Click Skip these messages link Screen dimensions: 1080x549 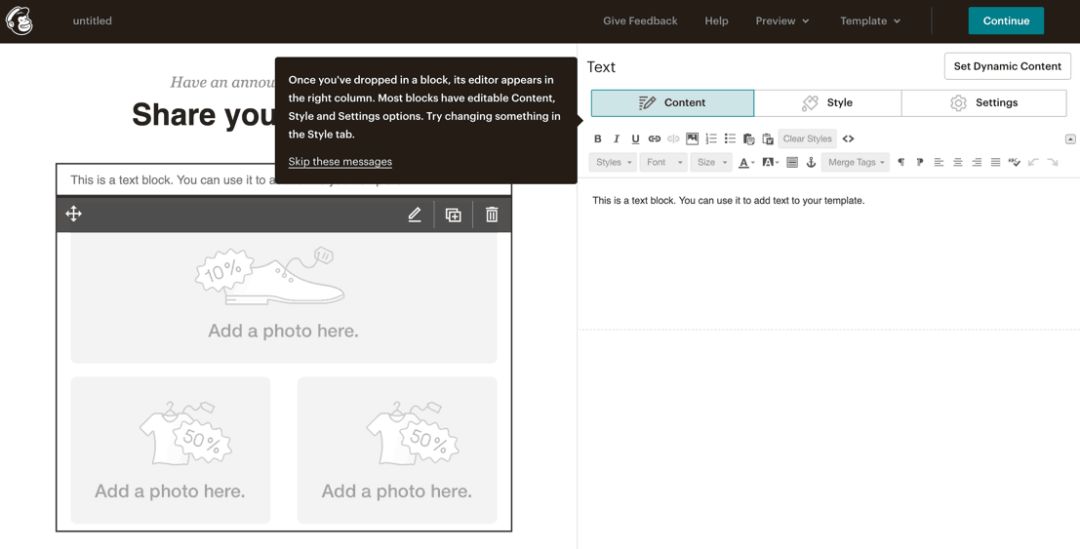[x=340, y=162]
